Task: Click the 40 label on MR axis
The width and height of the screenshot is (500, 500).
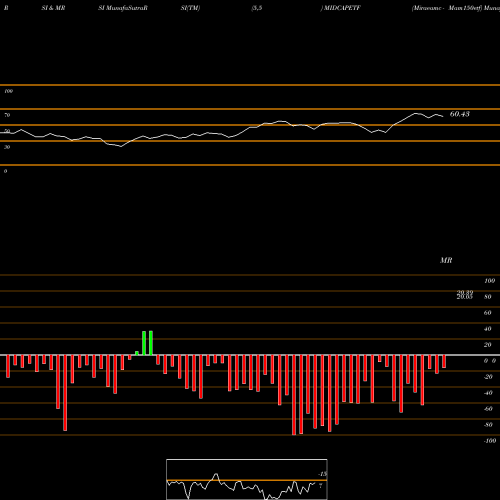Action: [488, 329]
